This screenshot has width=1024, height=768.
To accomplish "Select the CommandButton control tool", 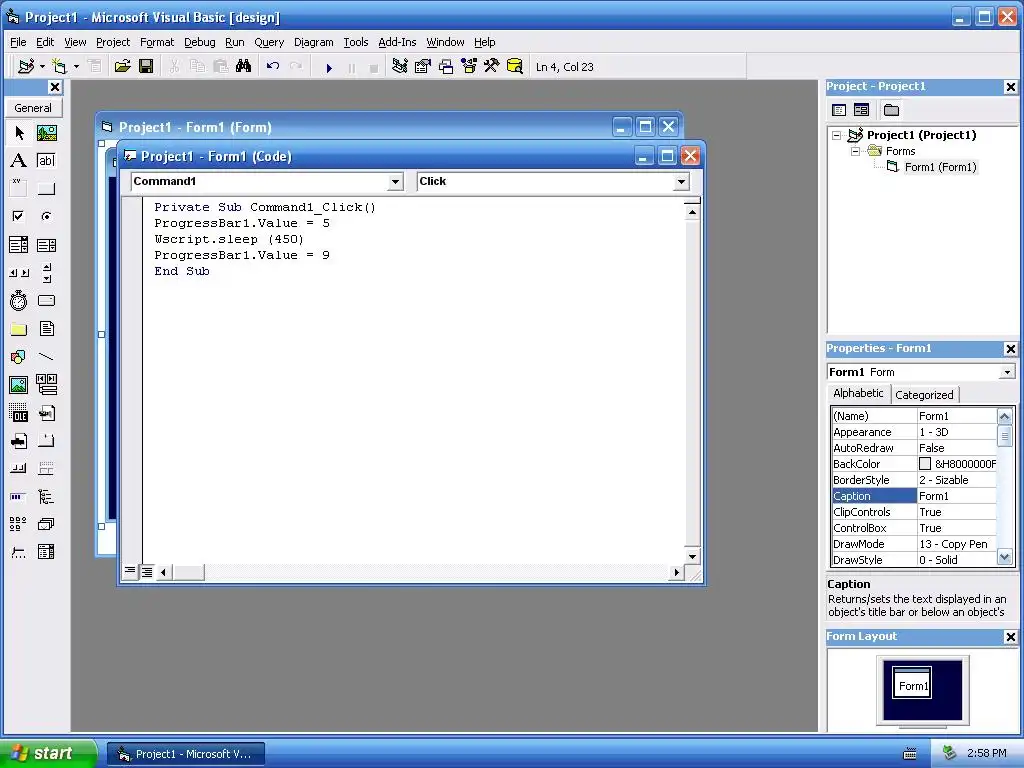I will [46, 189].
